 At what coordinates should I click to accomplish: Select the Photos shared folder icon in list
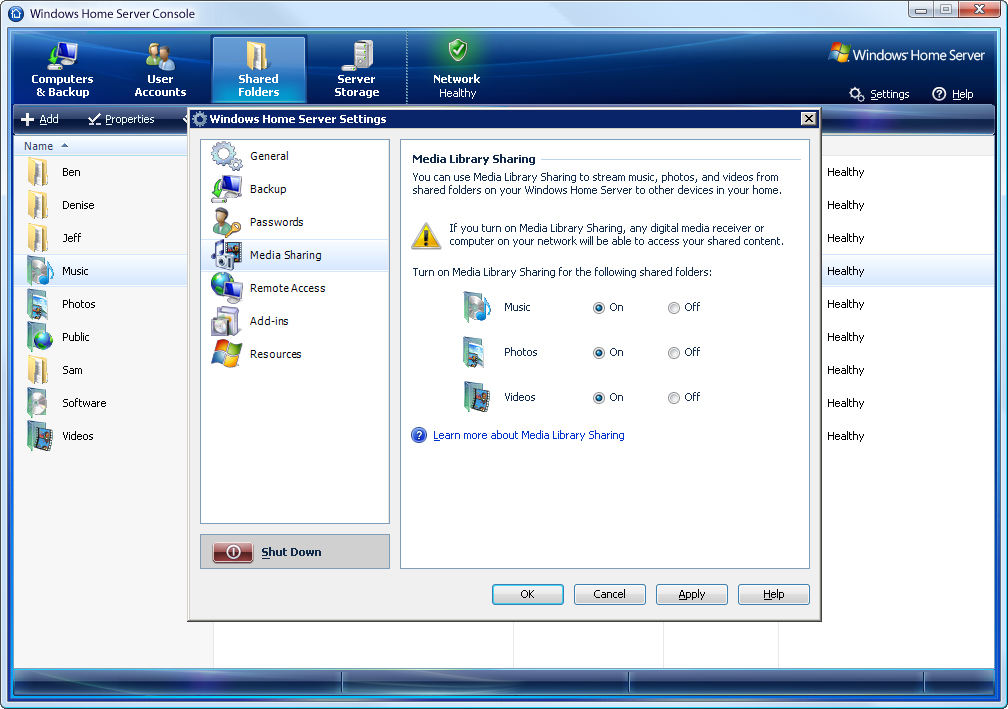pyautogui.click(x=38, y=304)
